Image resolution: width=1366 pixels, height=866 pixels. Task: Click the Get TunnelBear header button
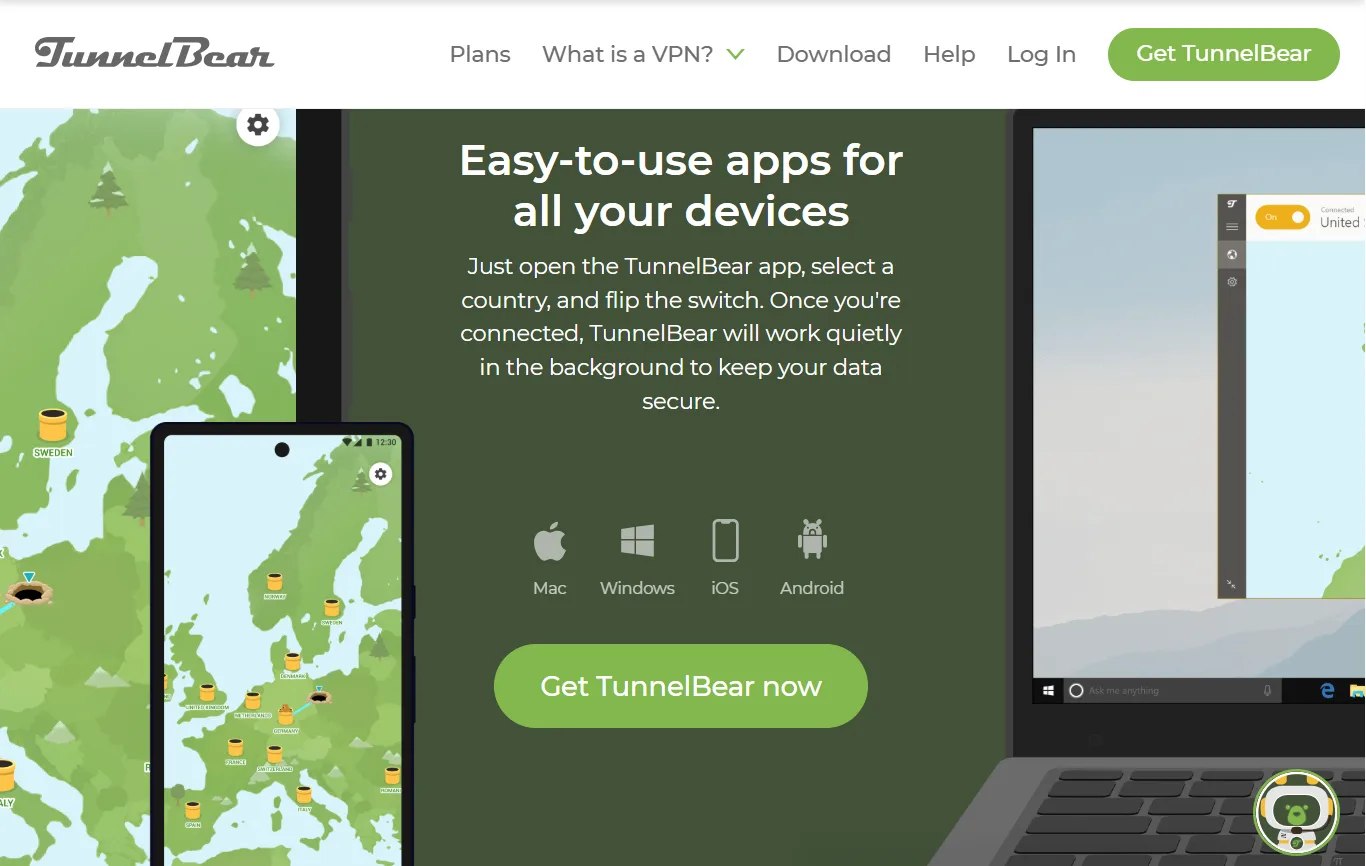click(1224, 54)
